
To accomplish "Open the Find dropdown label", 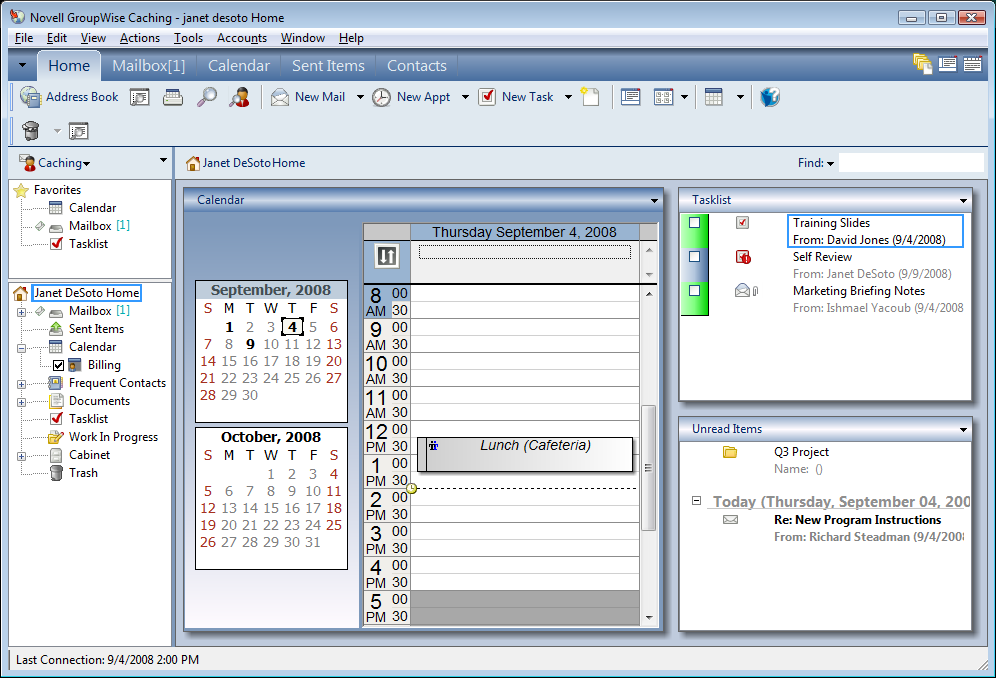I will [816, 163].
